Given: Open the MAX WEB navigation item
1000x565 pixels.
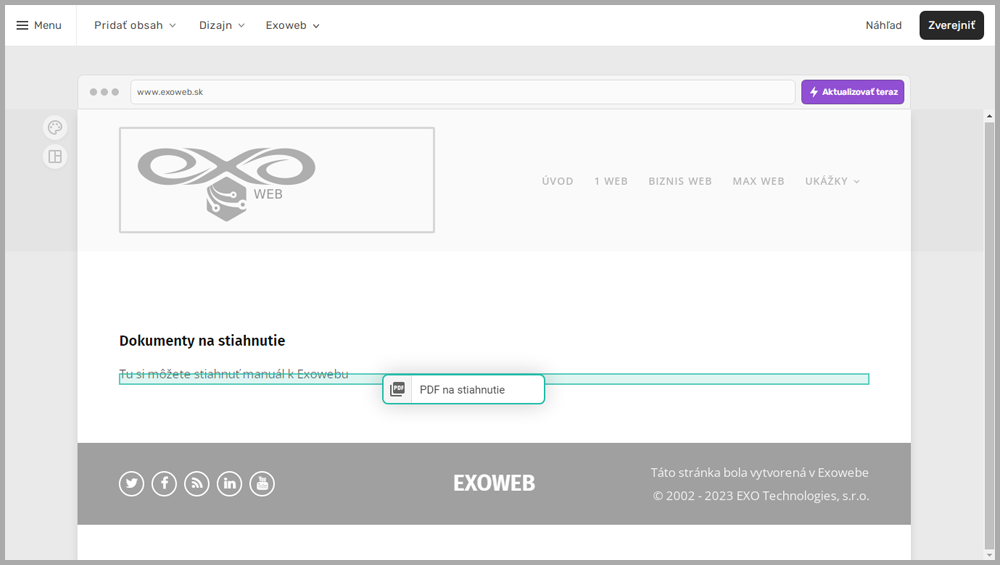Looking at the screenshot, I should pos(758,181).
